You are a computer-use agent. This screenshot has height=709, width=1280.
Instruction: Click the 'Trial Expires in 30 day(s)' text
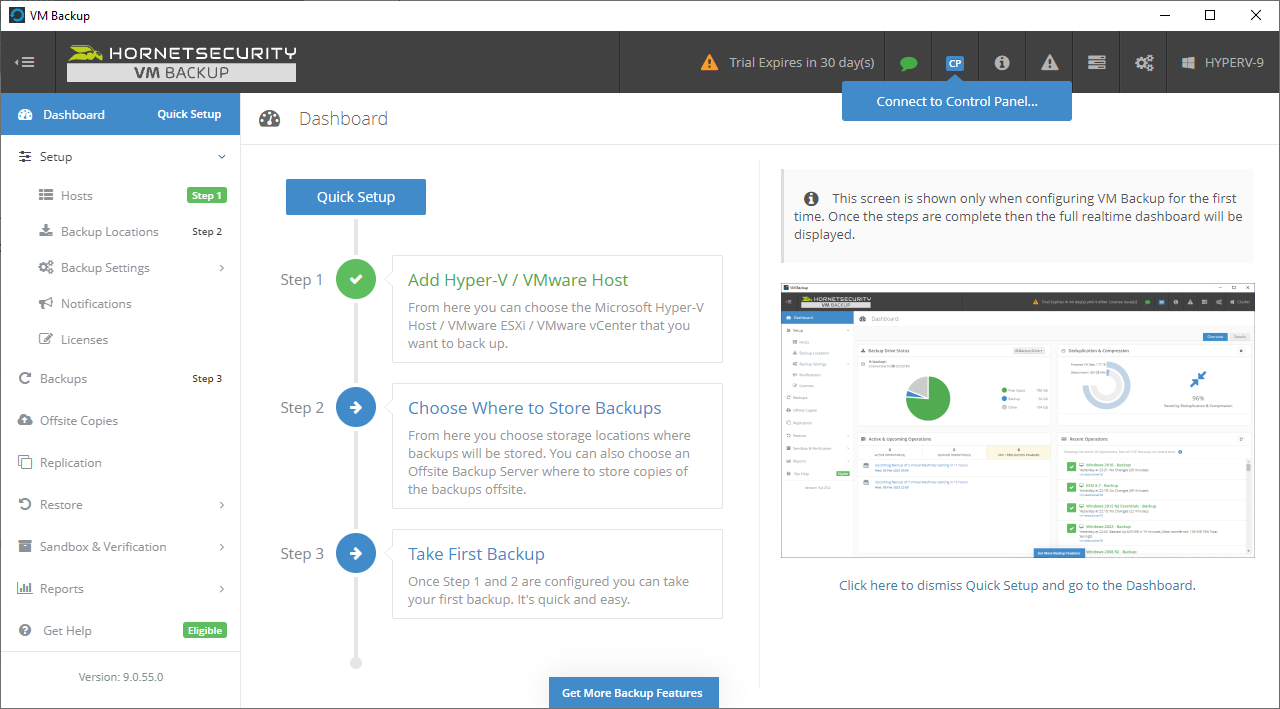(802, 62)
